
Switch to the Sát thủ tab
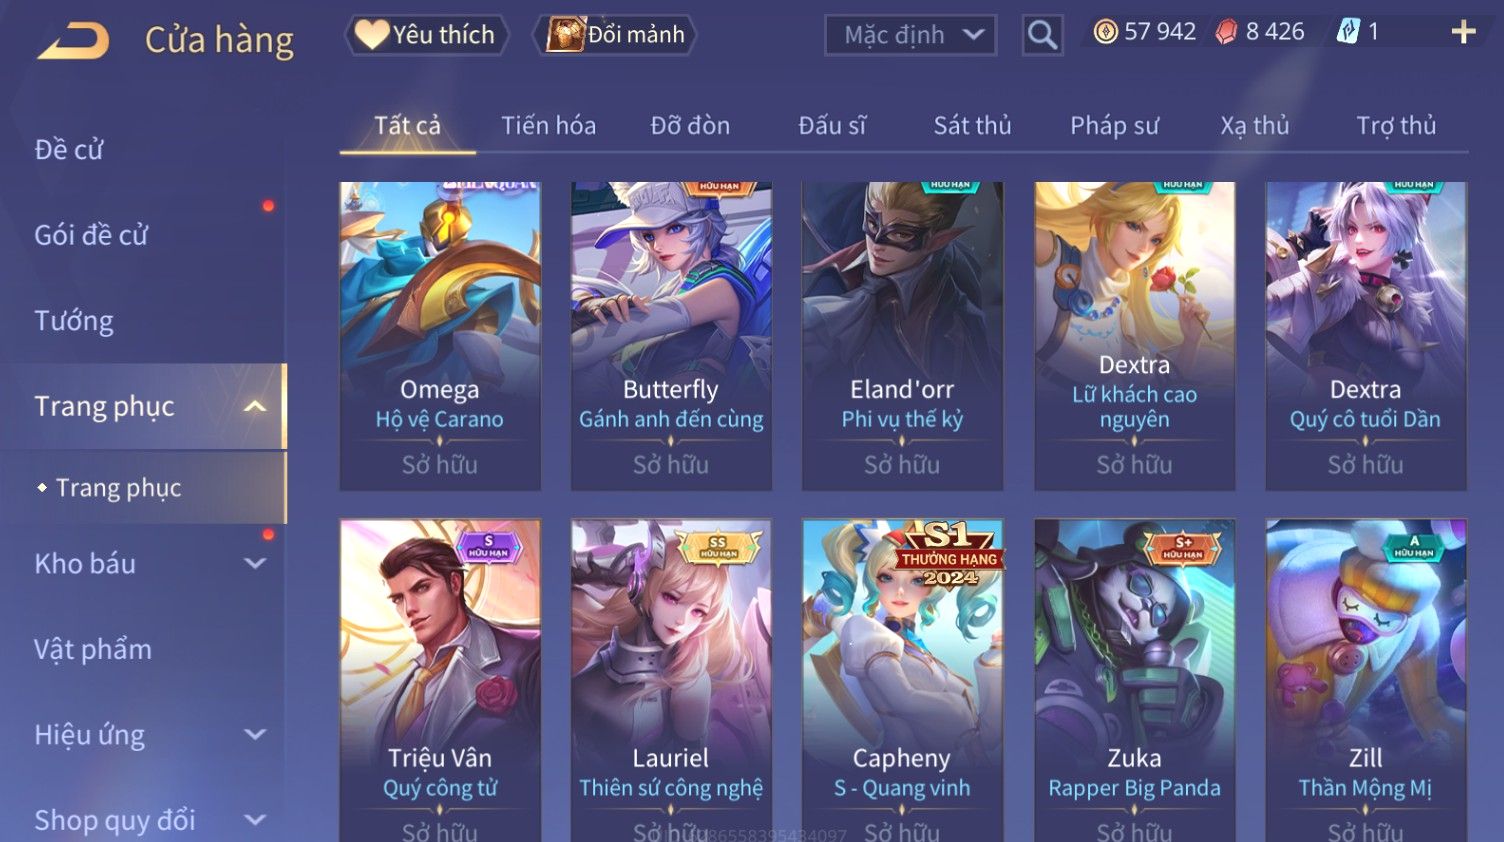(972, 125)
